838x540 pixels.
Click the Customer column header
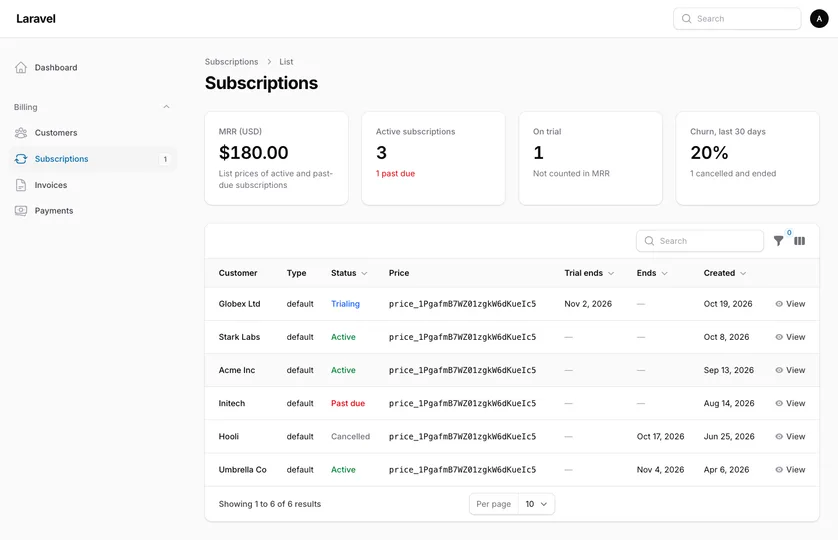pyautogui.click(x=238, y=273)
